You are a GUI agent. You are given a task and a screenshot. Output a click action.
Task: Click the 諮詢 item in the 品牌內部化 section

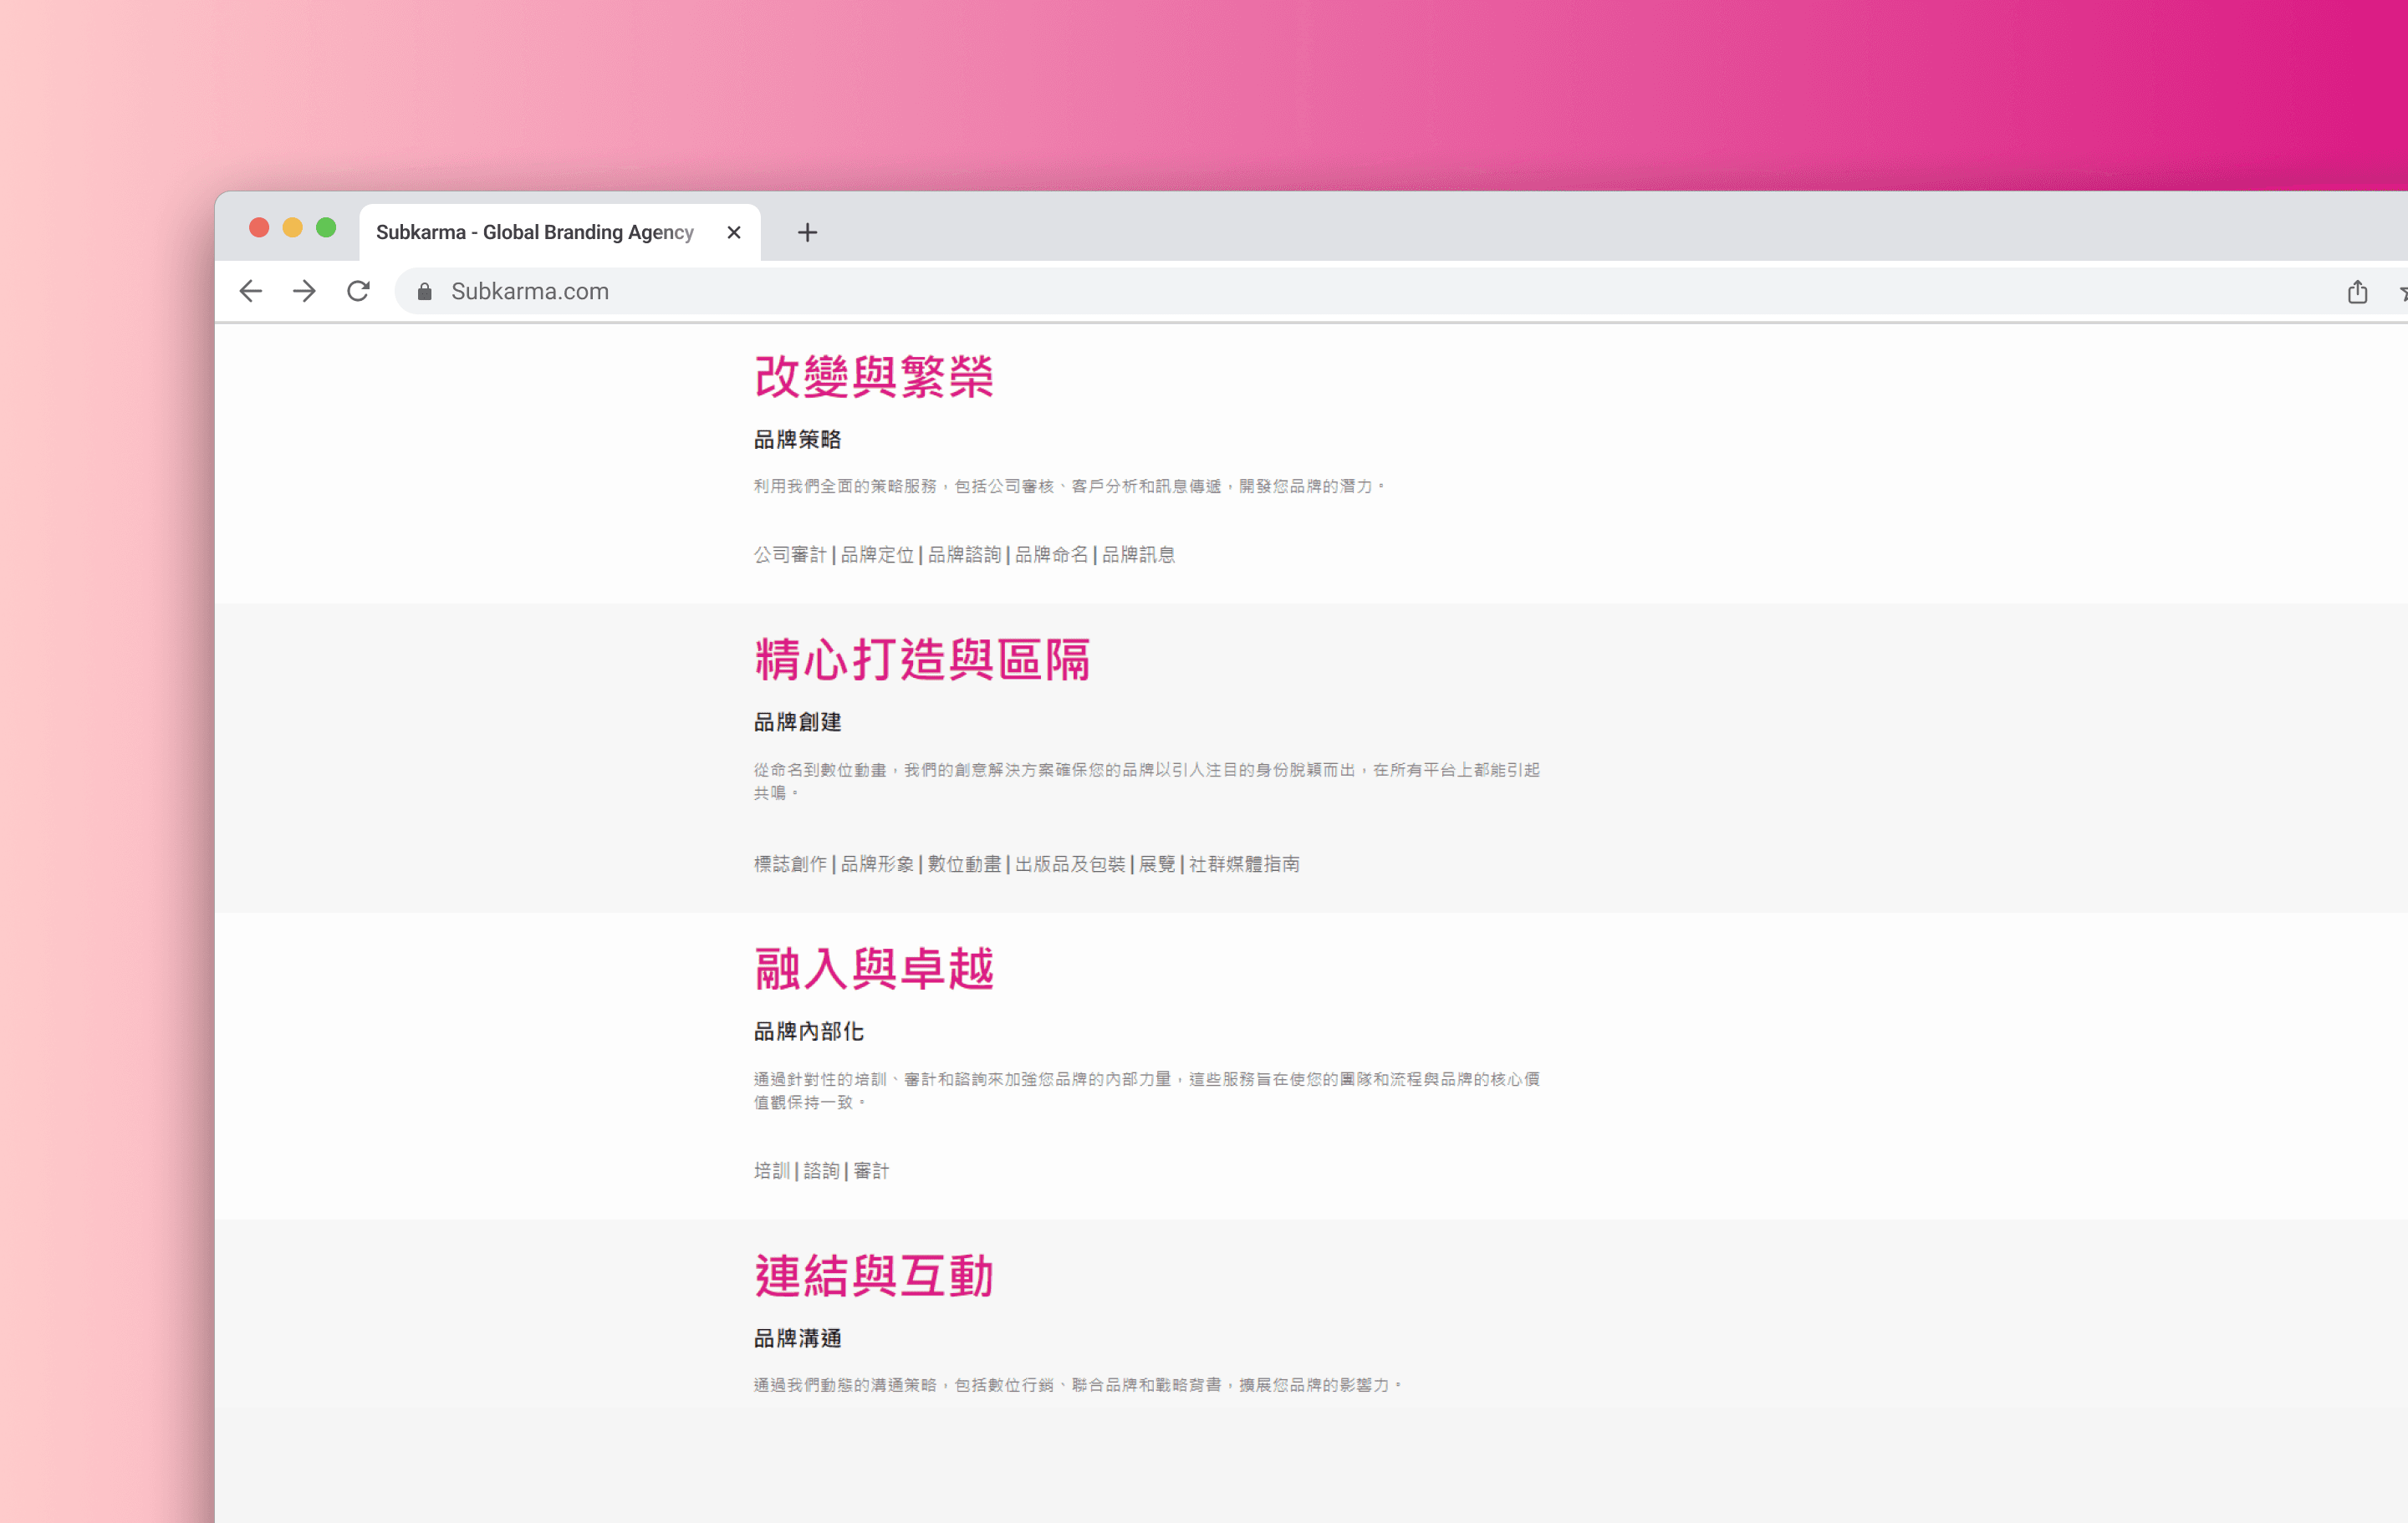click(x=821, y=1171)
